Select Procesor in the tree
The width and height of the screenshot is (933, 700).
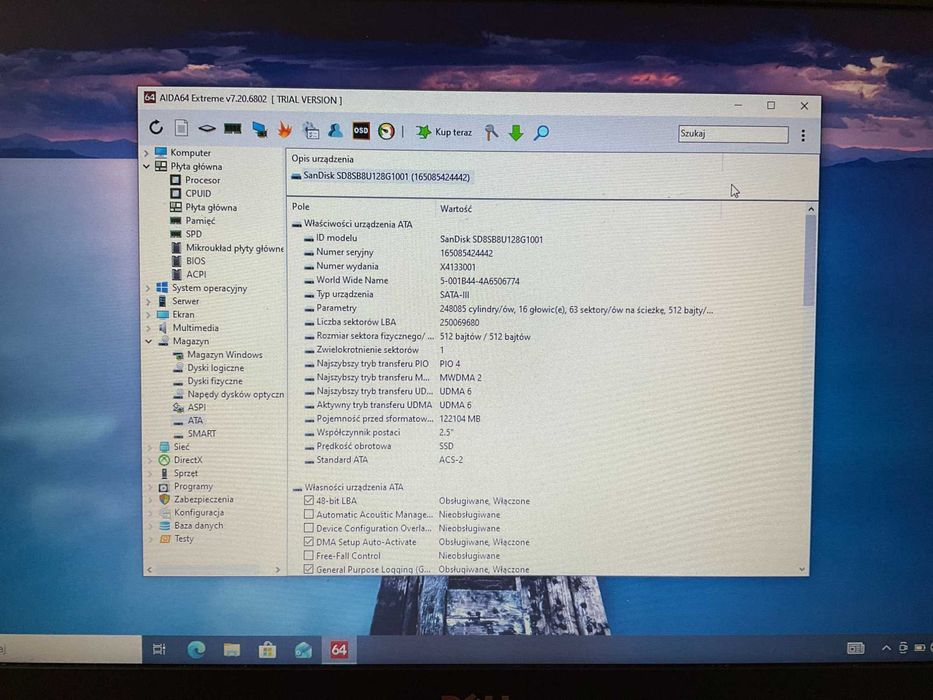202,180
